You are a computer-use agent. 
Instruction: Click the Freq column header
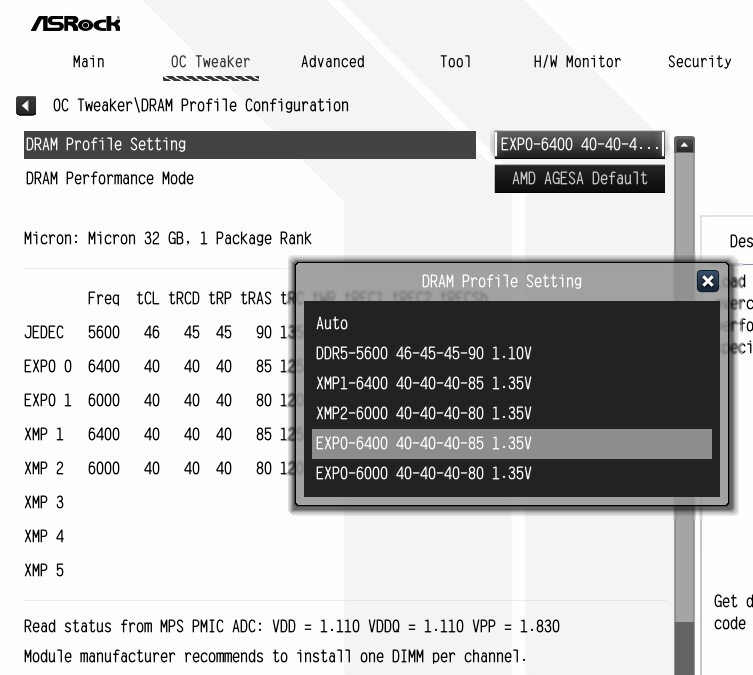(x=104, y=299)
